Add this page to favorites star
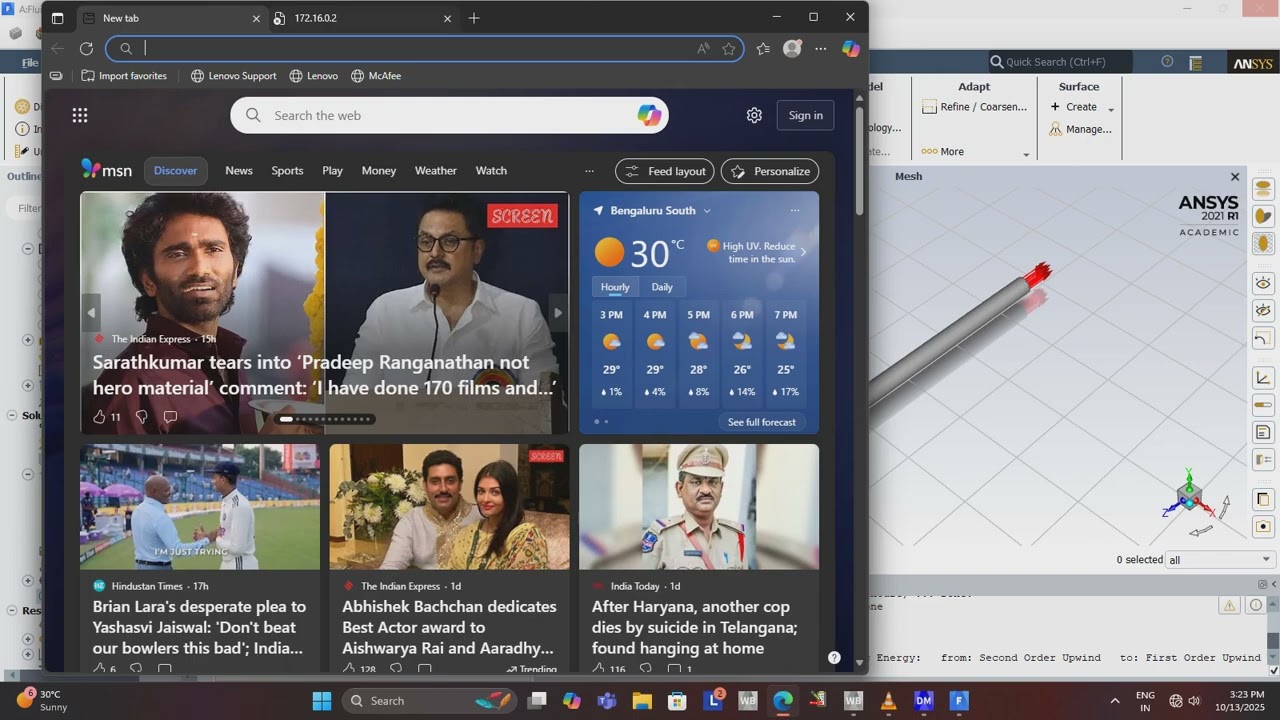Viewport: 1280px width, 720px height. pos(729,48)
